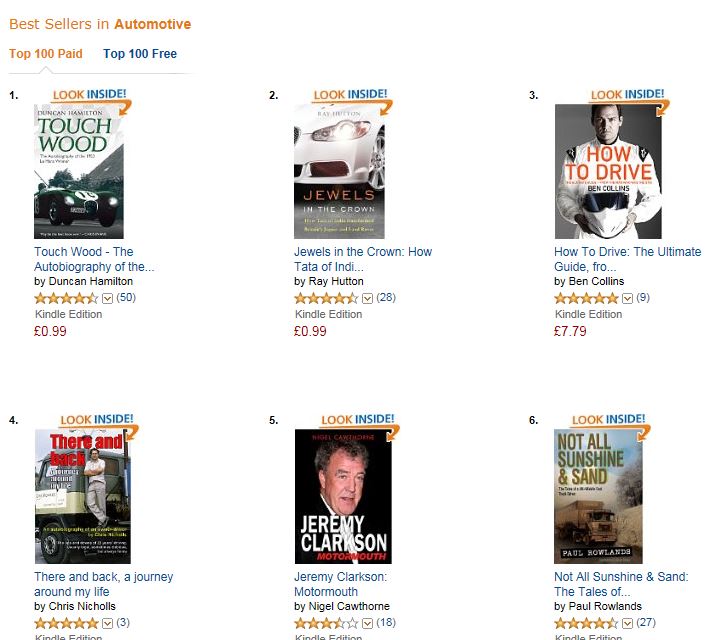The image size is (714, 640).
Task: Click star rating for Touch Wood
Action: tap(66, 298)
